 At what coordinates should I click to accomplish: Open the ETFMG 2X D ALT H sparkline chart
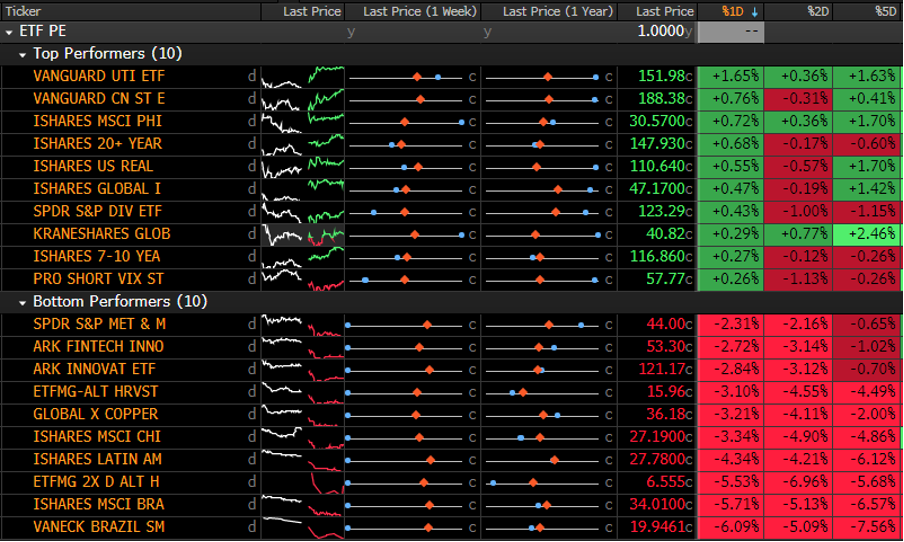(303, 483)
